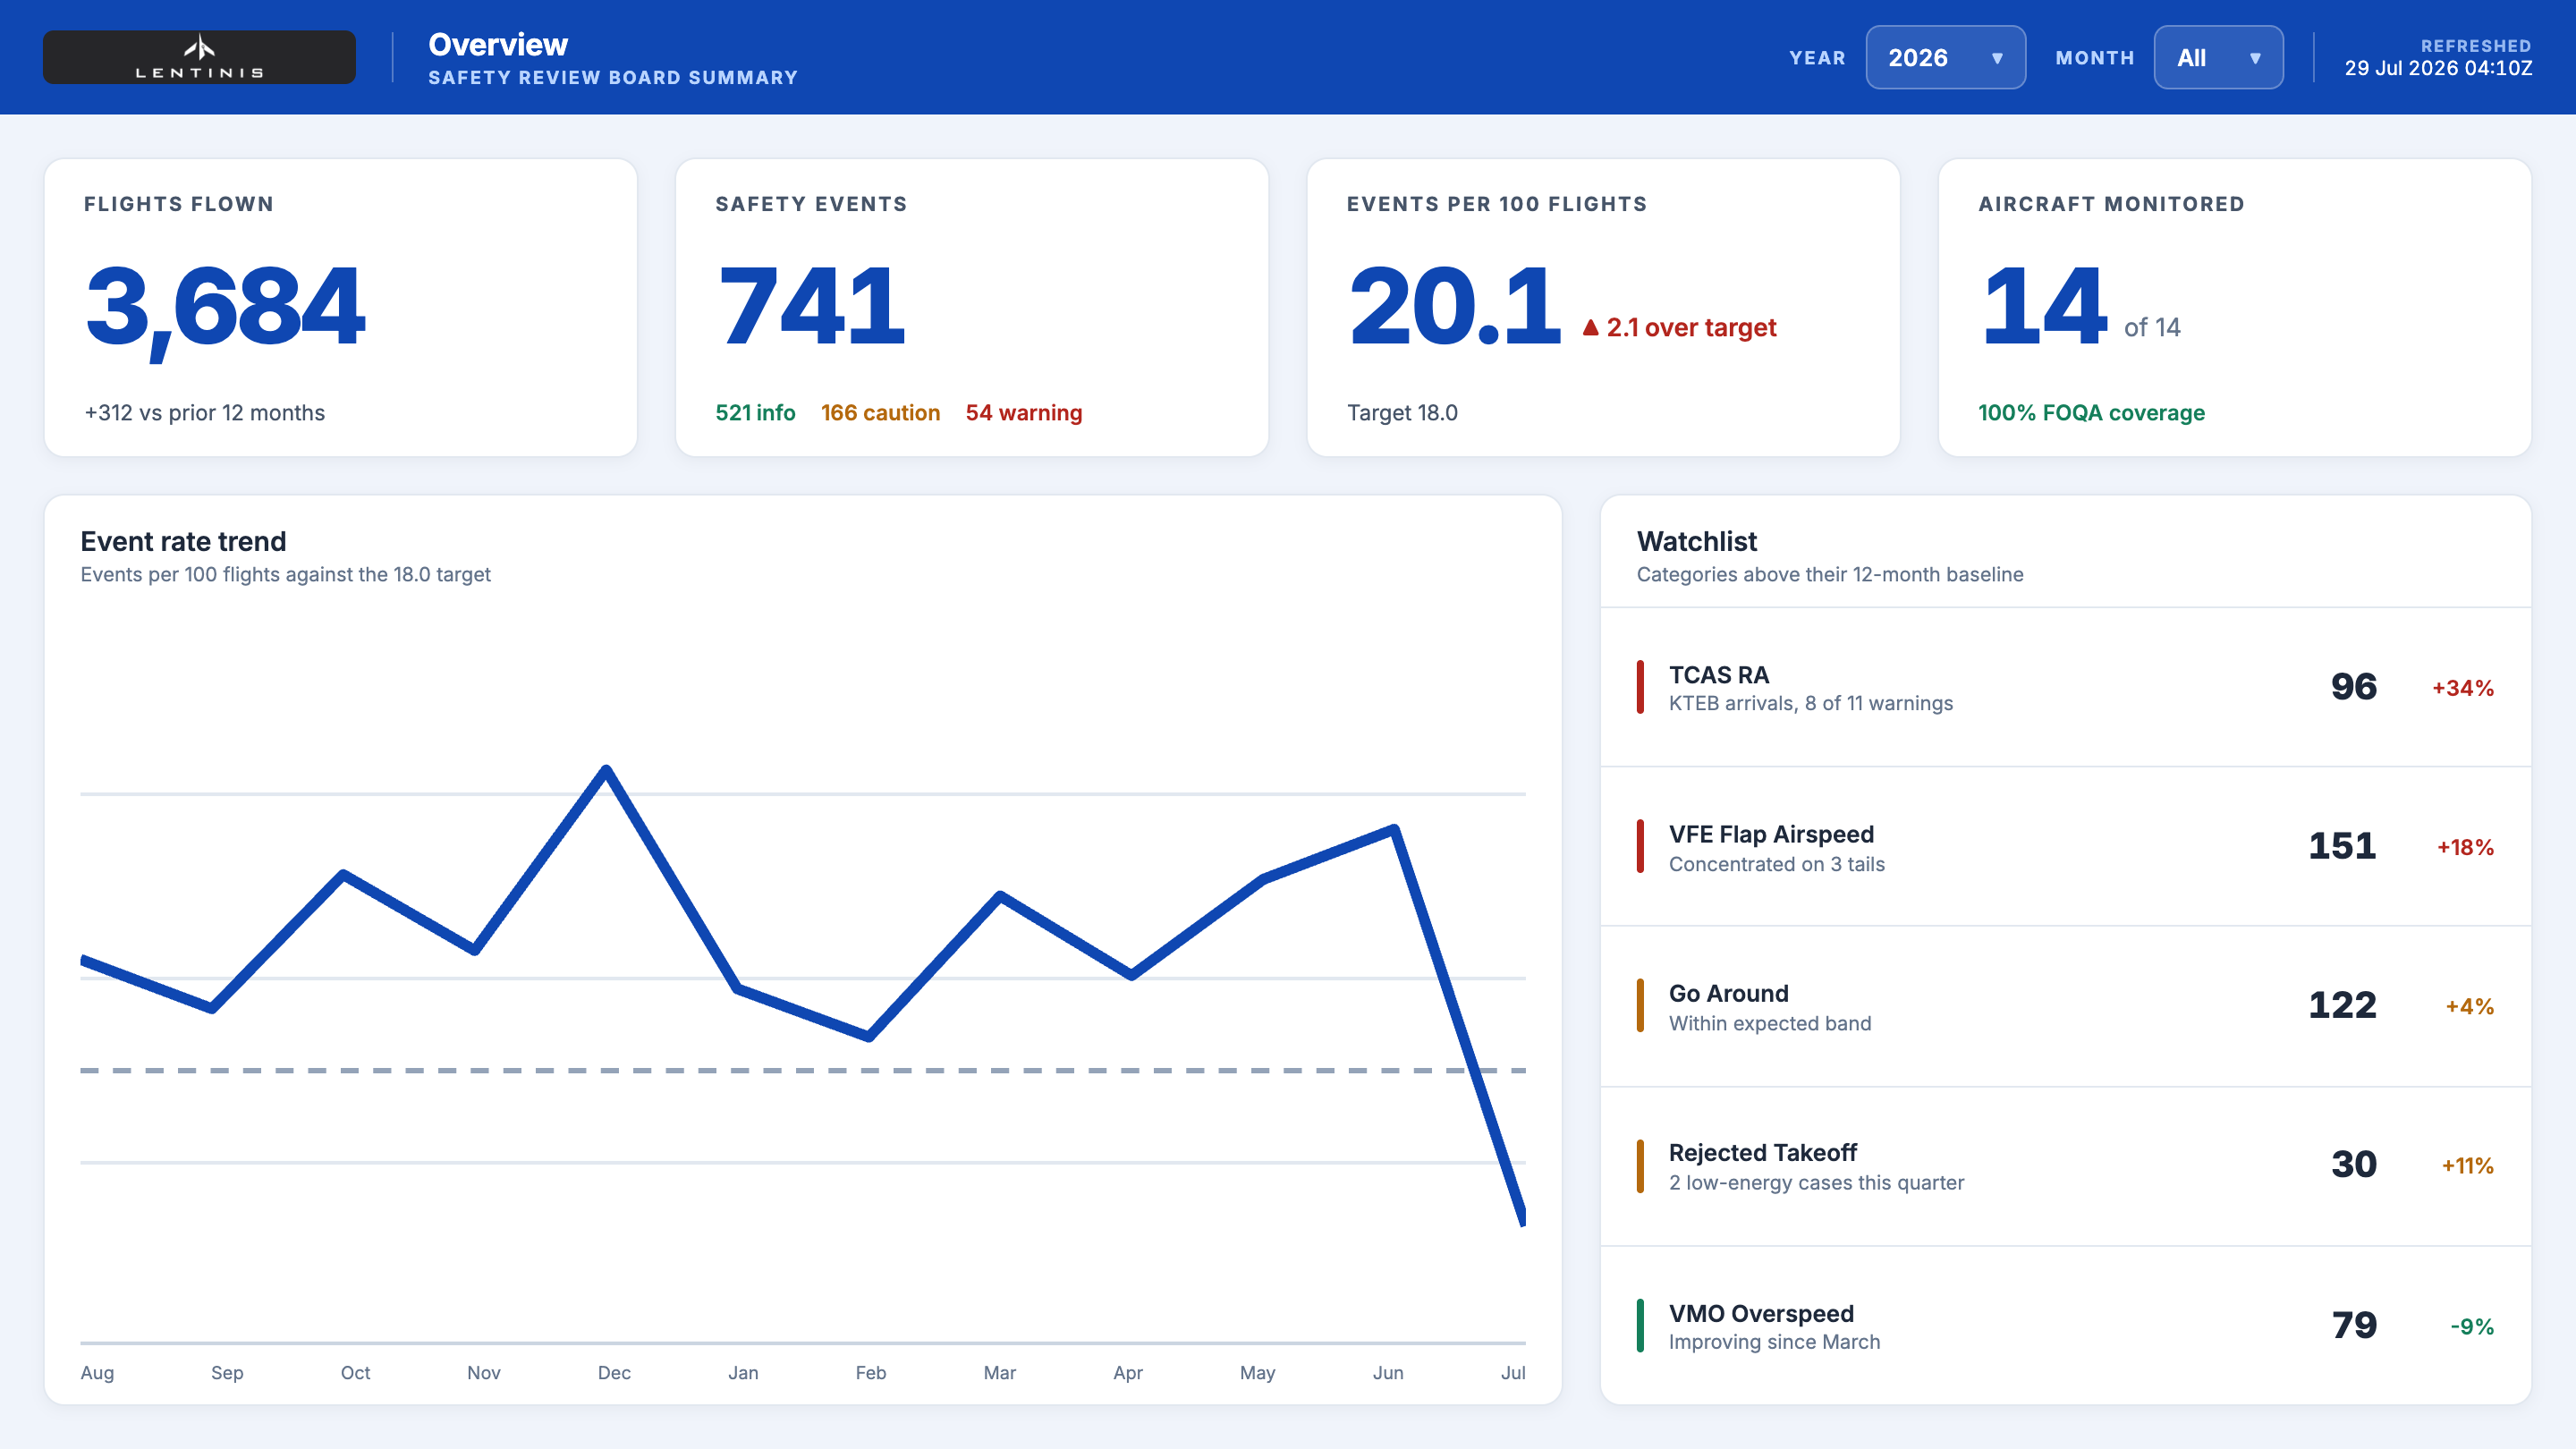The height and width of the screenshot is (1449, 2576).
Task: Click the +11% change value
Action: click(2467, 1166)
